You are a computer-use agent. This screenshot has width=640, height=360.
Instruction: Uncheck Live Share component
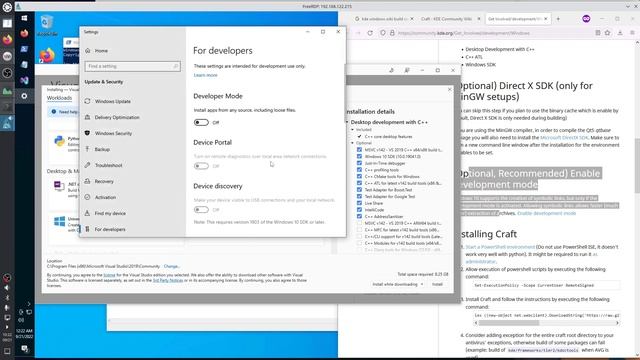pyautogui.click(x=359, y=203)
